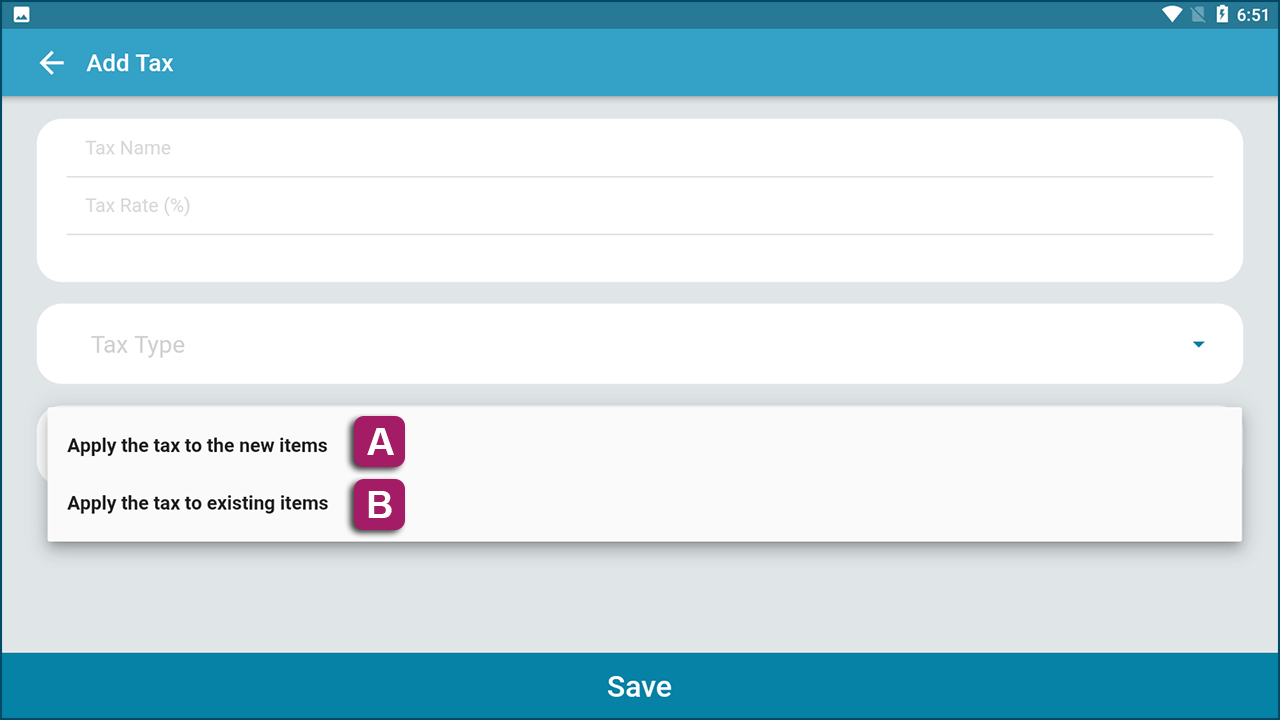Click empty space below Tax Rate in white card
Screen dimensions: 1280x720
click(x=640, y=257)
